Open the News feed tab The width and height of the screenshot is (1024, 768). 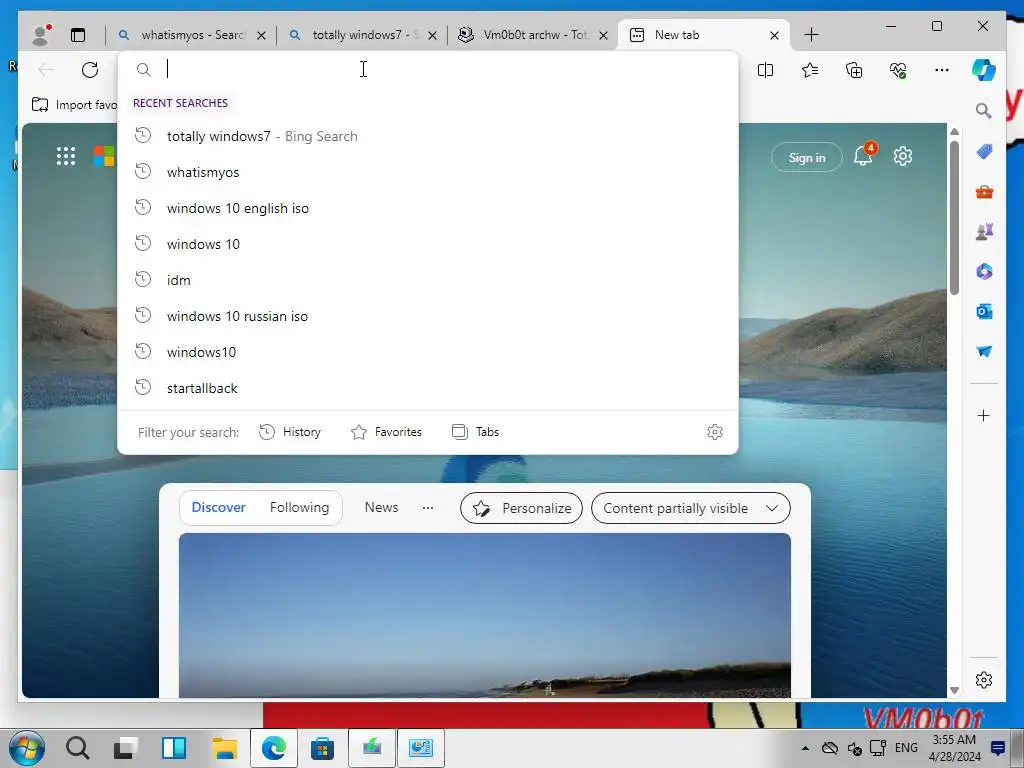pyautogui.click(x=381, y=507)
